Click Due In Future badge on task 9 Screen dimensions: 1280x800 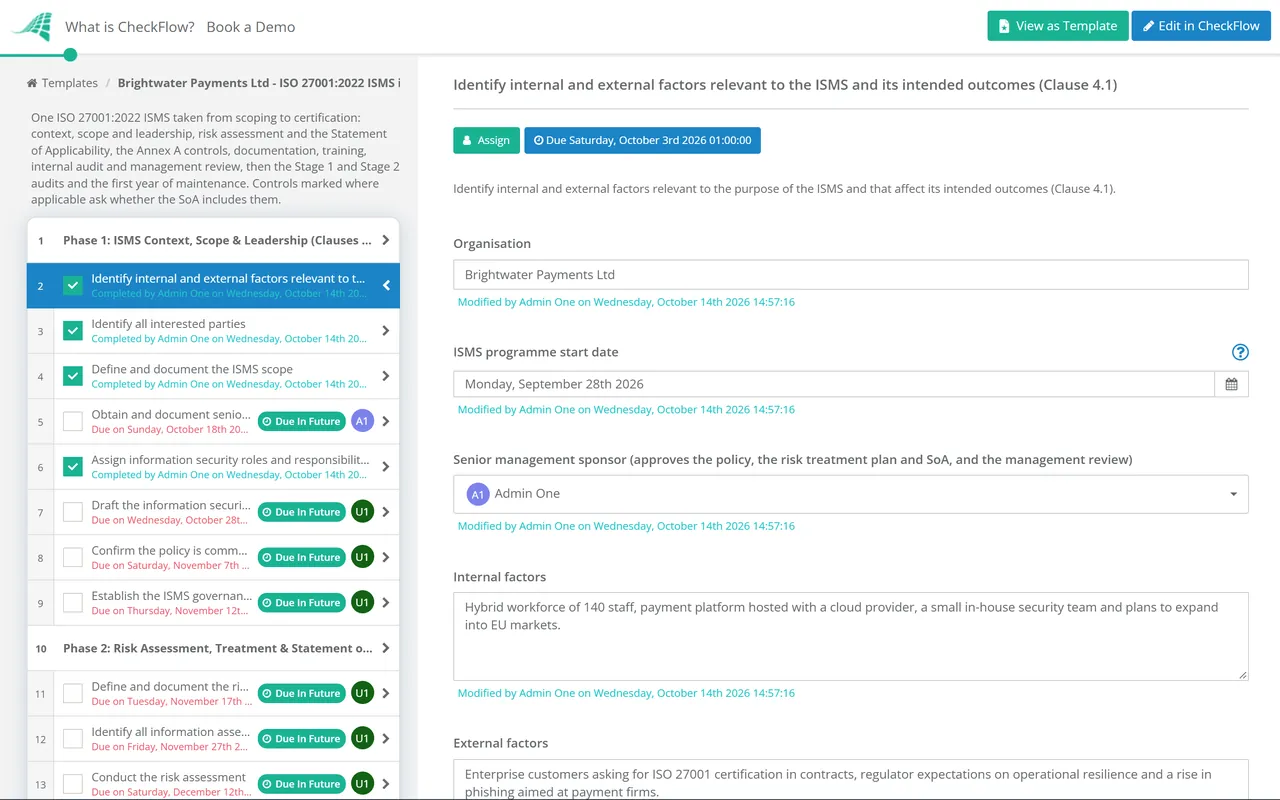pyautogui.click(x=301, y=603)
